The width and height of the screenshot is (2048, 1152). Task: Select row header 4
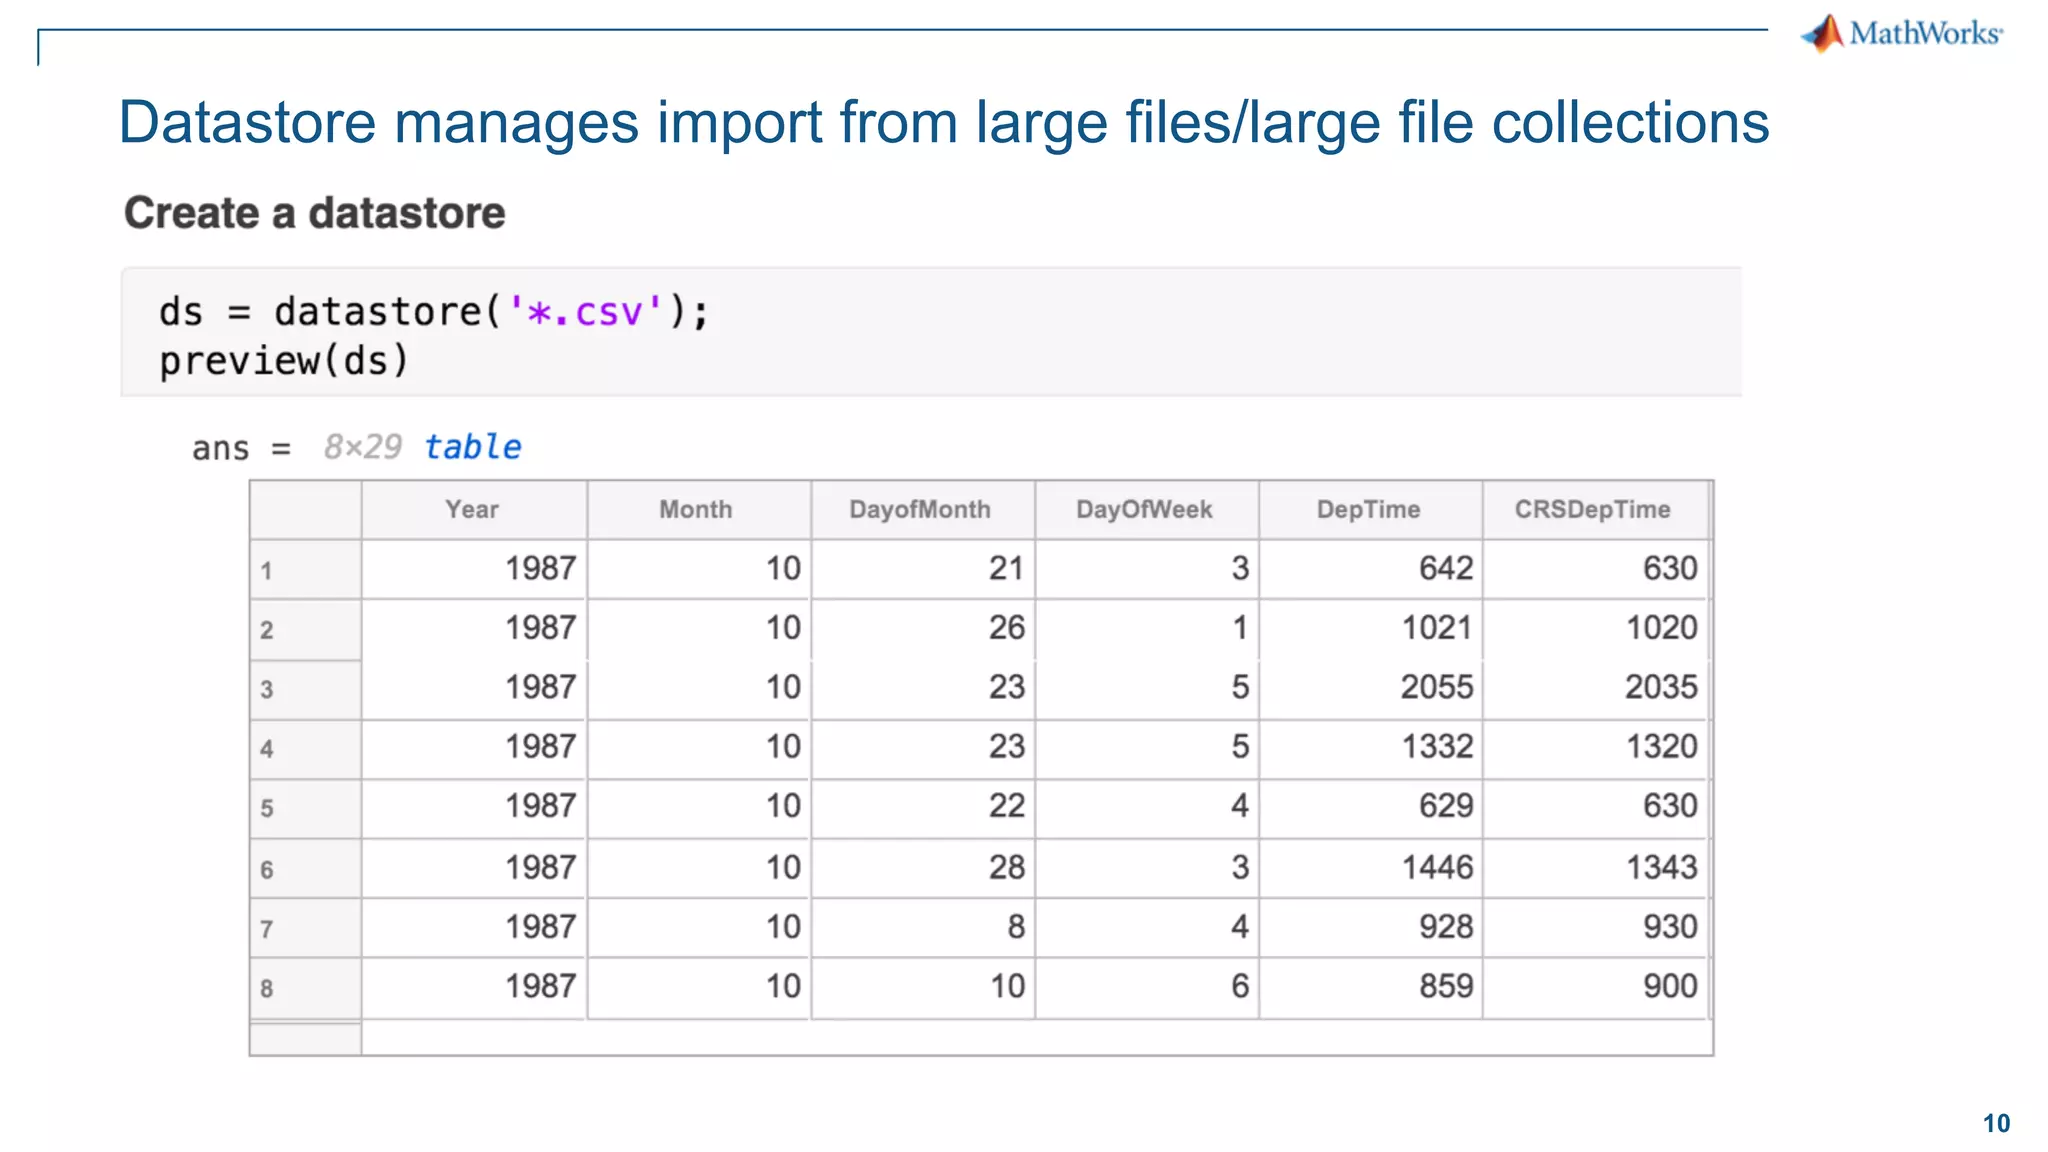click(305, 748)
